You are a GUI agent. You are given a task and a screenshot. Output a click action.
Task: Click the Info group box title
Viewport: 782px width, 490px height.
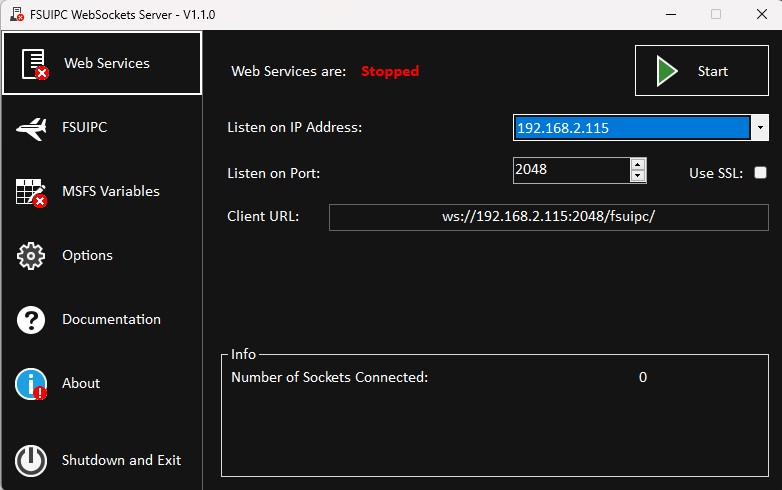(243, 354)
